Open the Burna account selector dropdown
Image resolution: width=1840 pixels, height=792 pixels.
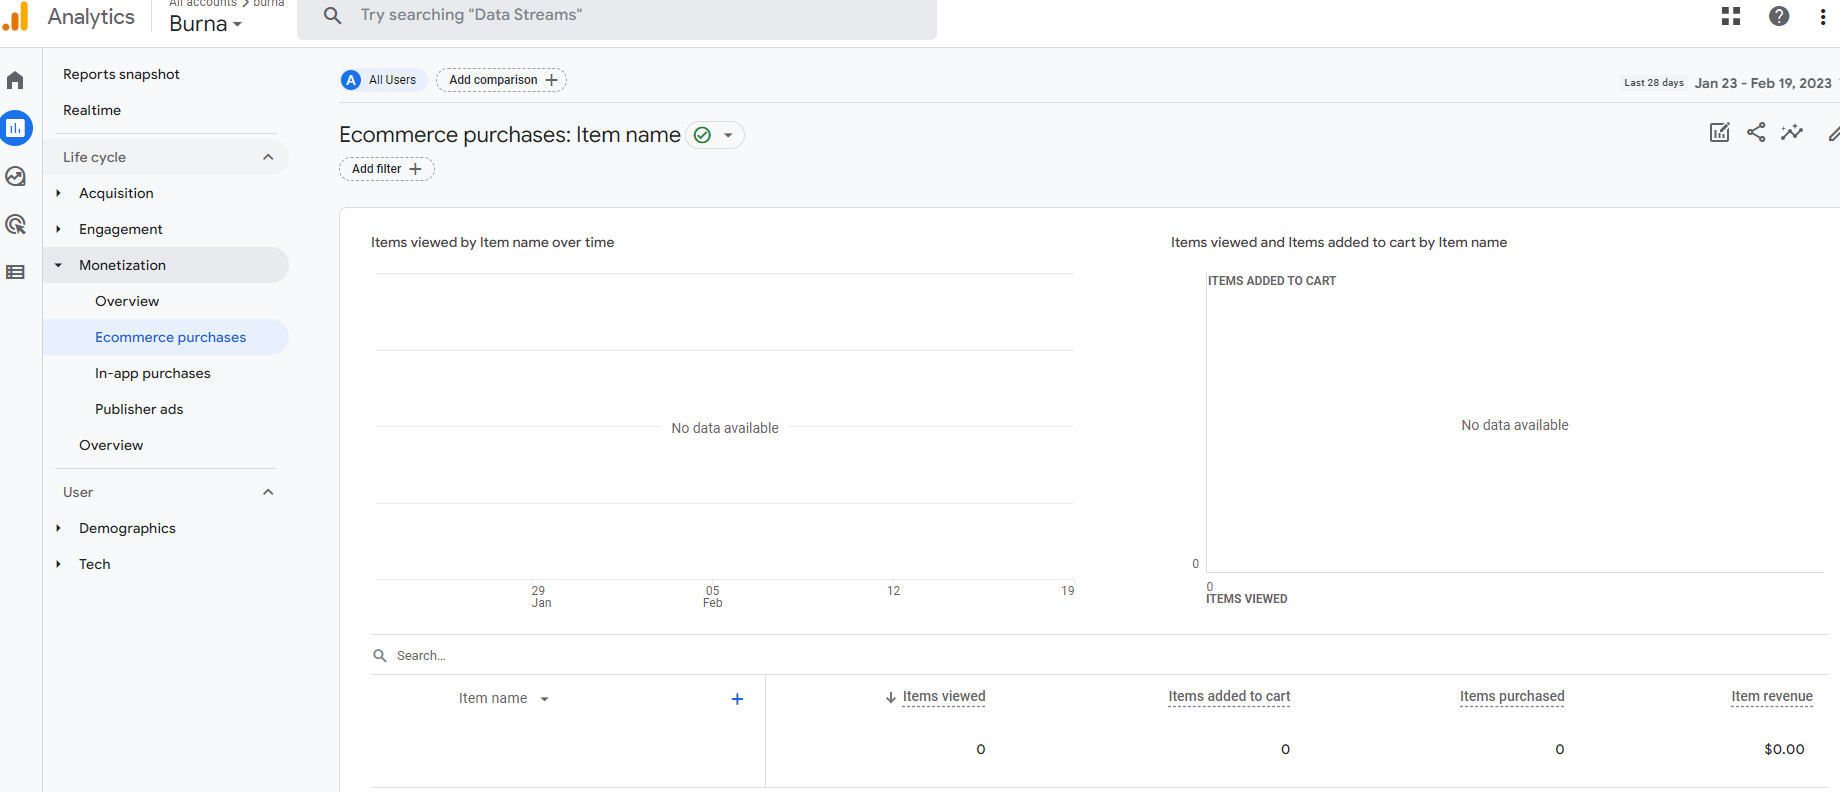[x=206, y=24]
